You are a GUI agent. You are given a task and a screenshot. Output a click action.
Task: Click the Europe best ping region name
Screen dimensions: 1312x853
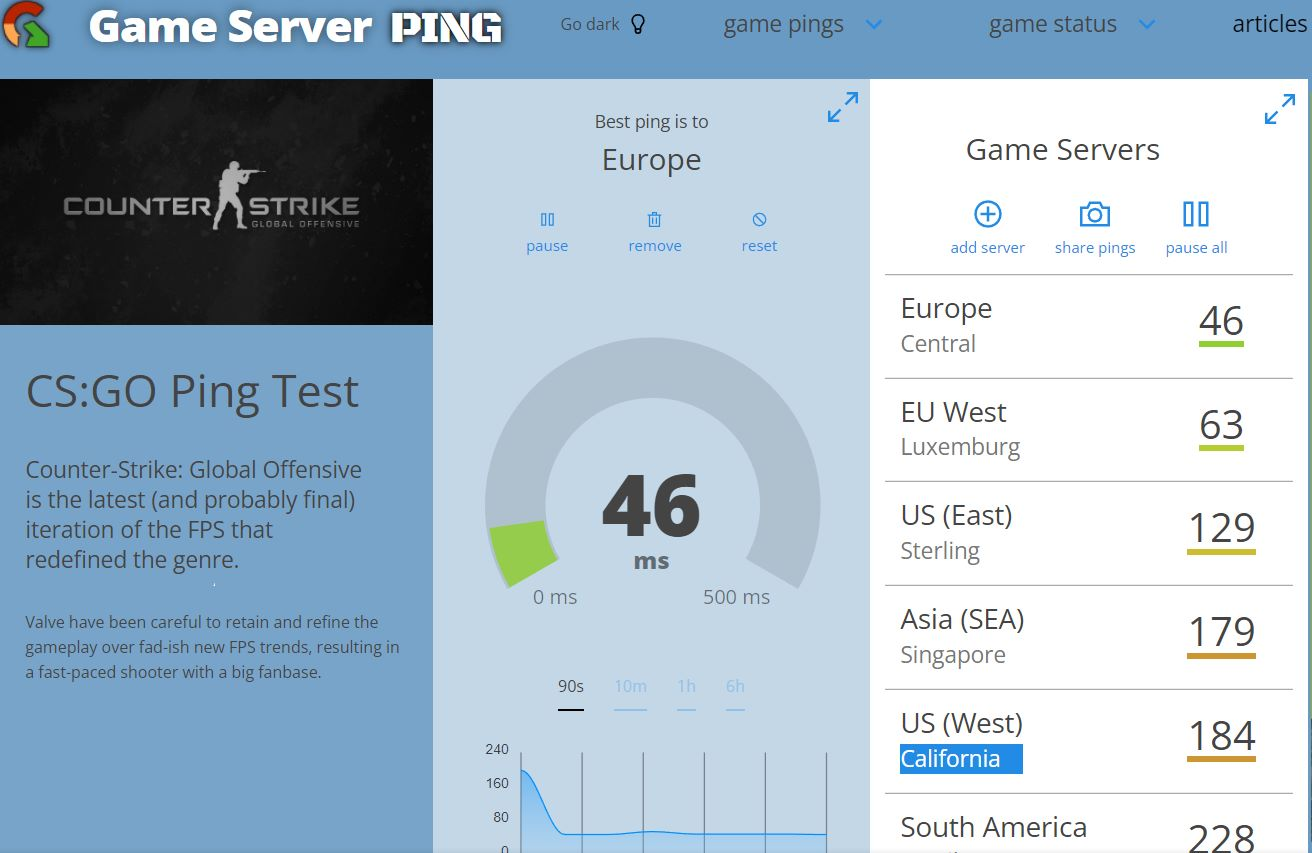click(x=651, y=160)
